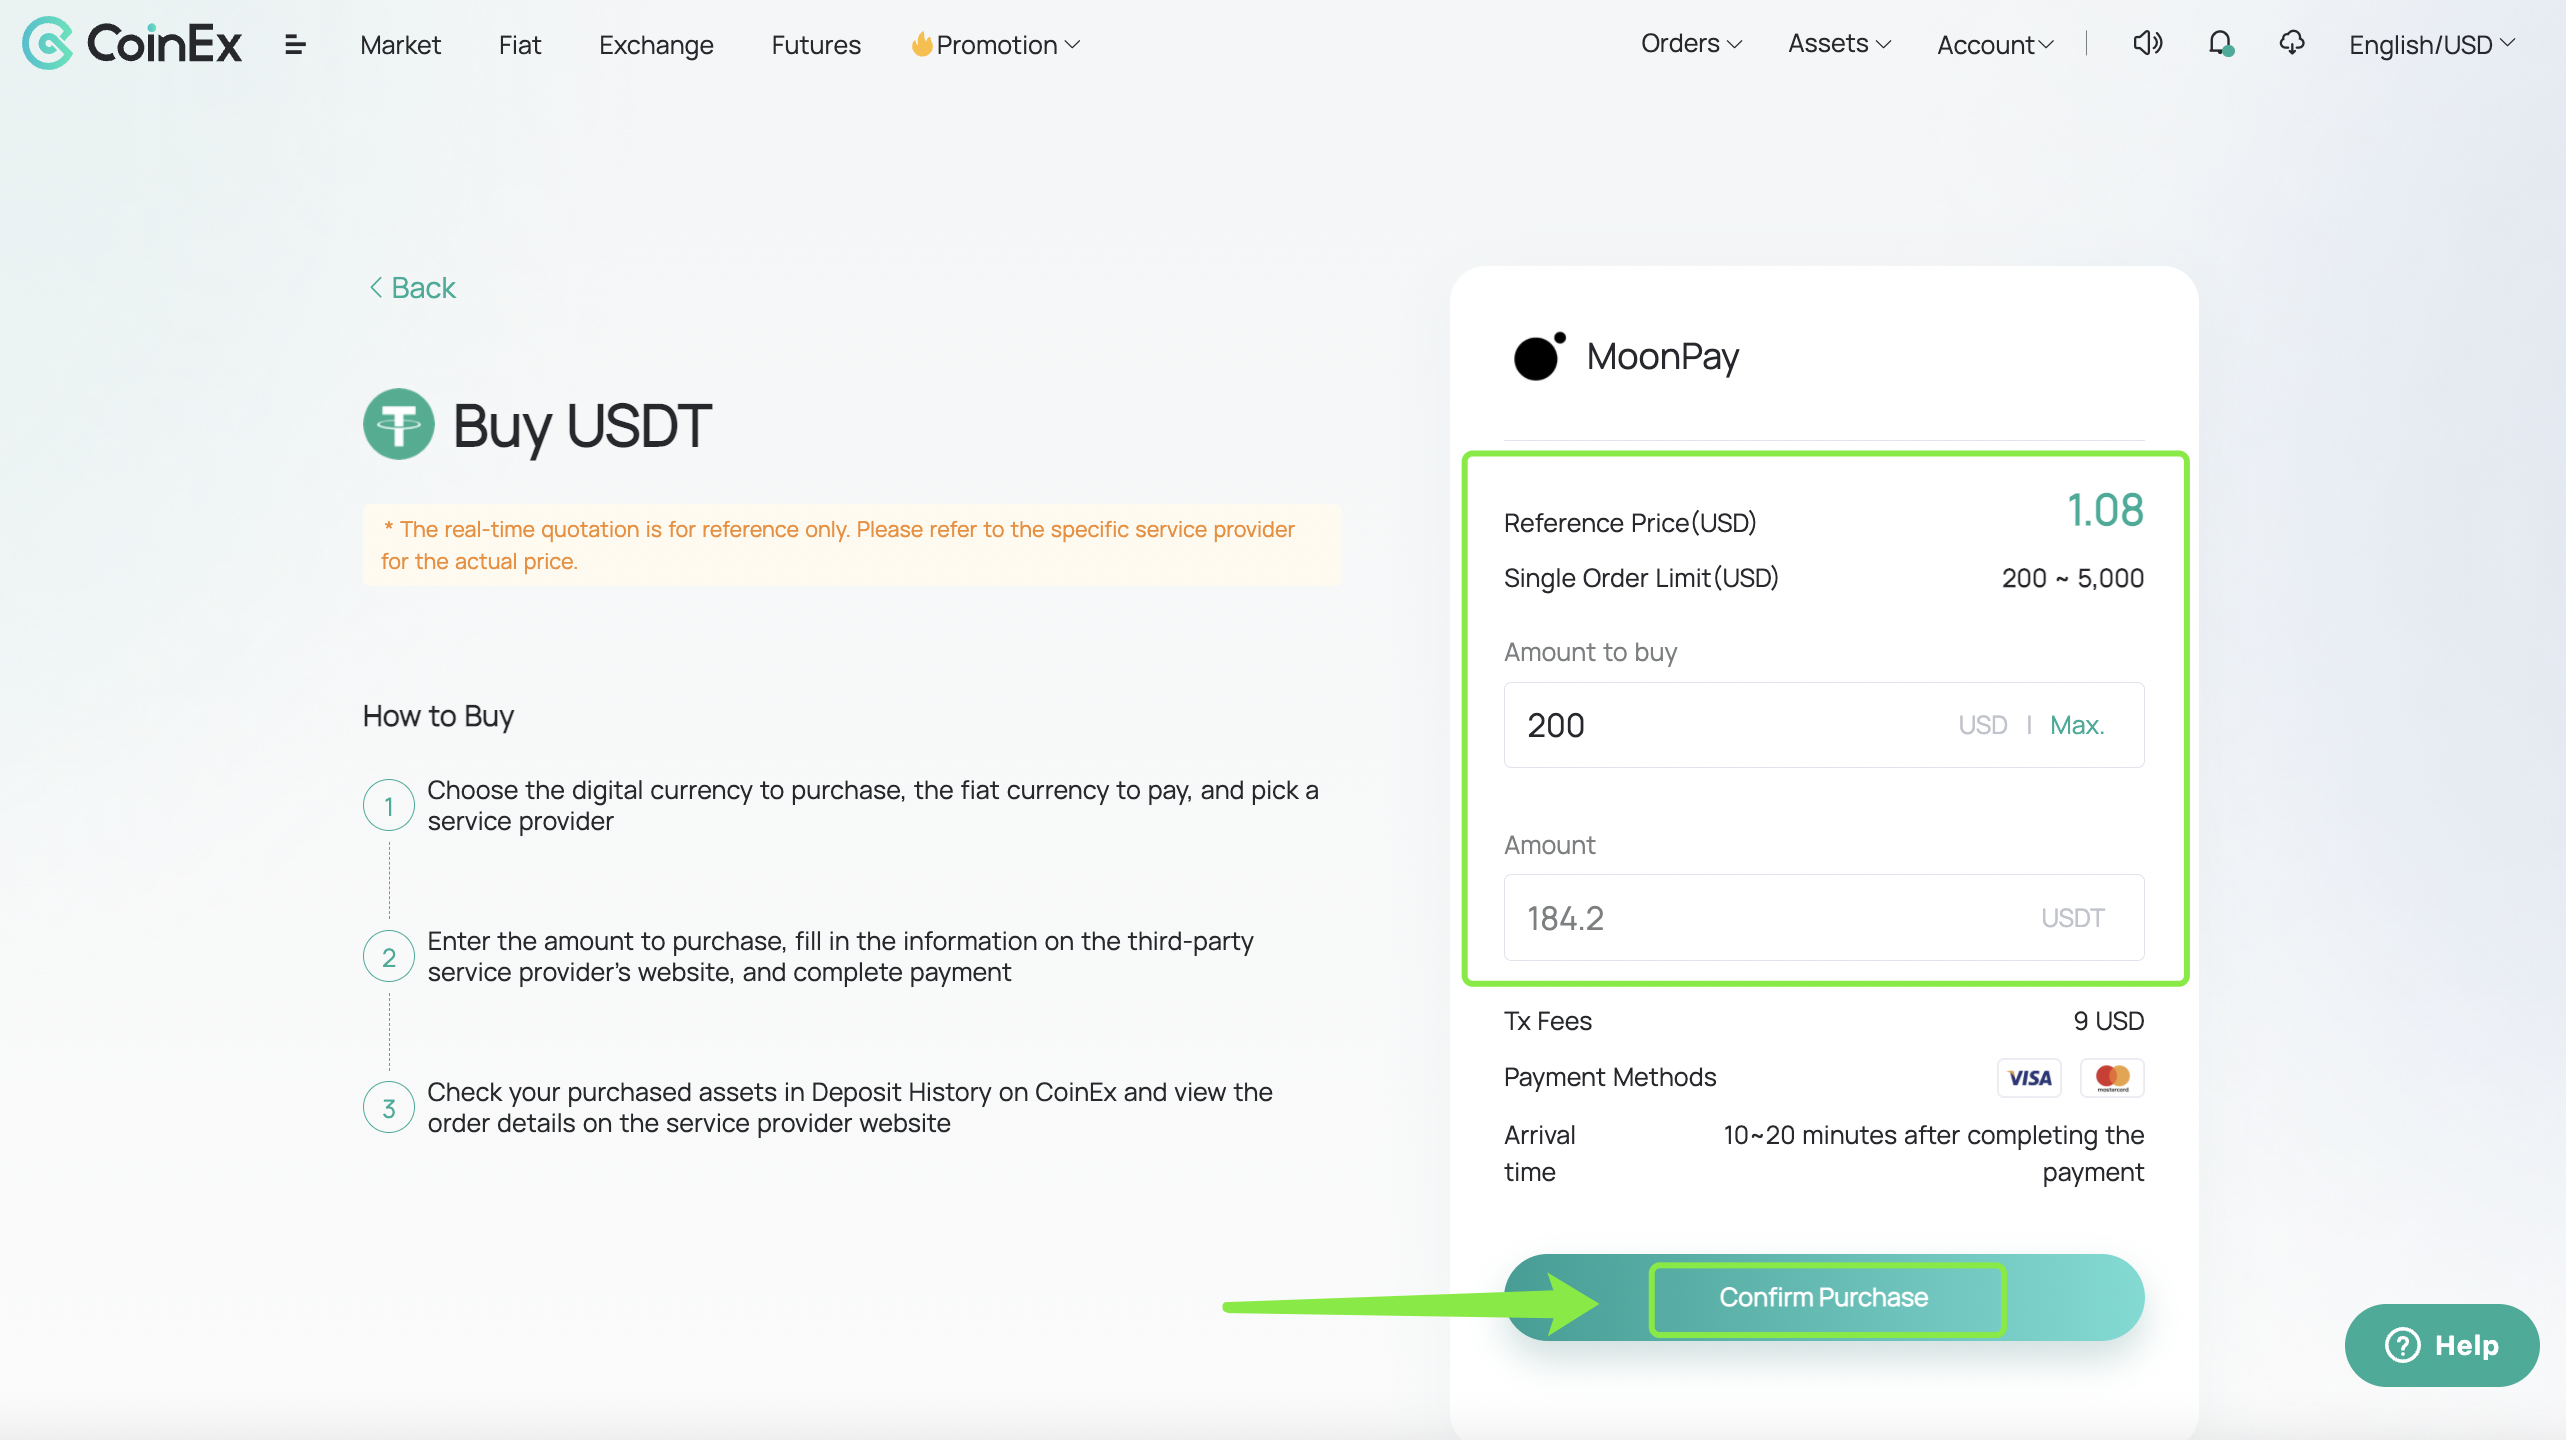This screenshot has width=2566, height=1440.
Task: Click the MoonPay logo icon
Action: (1539, 356)
